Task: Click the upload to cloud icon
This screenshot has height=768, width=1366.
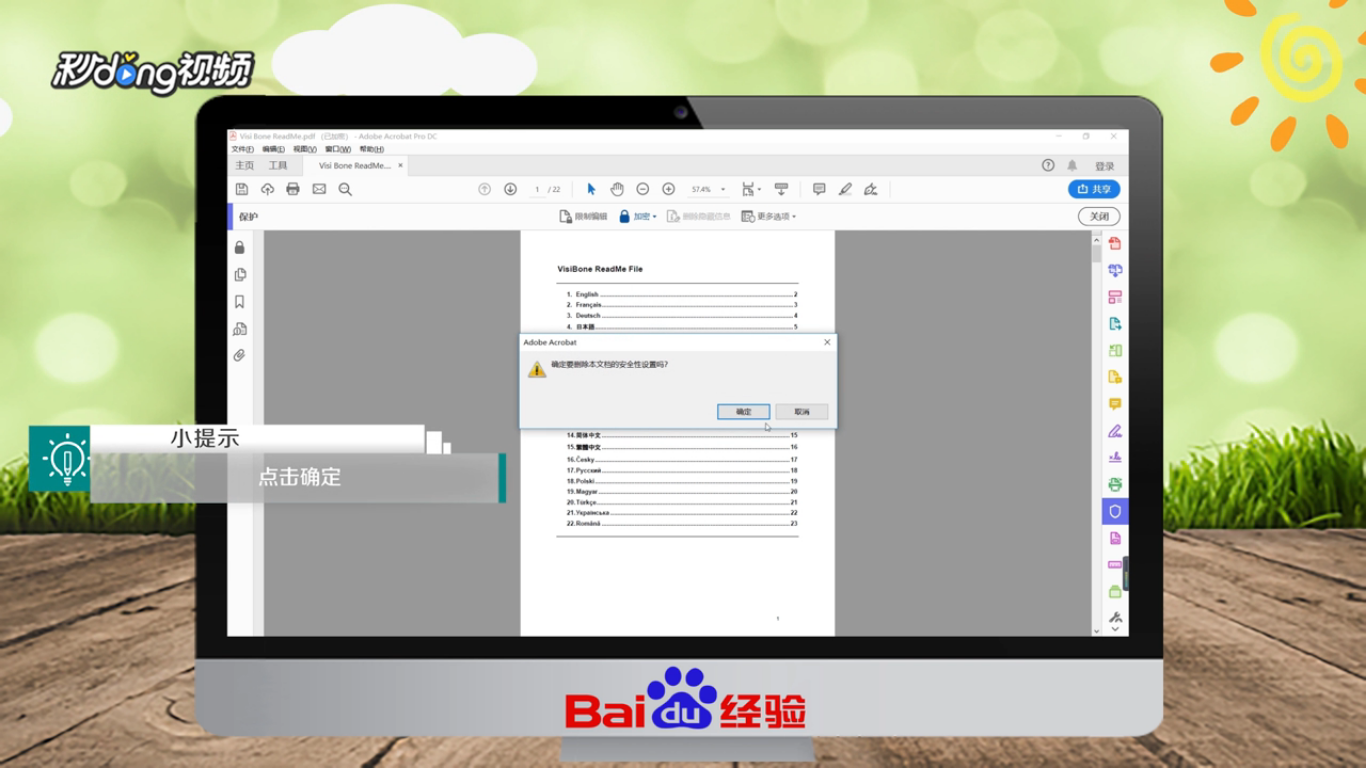Action: [267, 189]
